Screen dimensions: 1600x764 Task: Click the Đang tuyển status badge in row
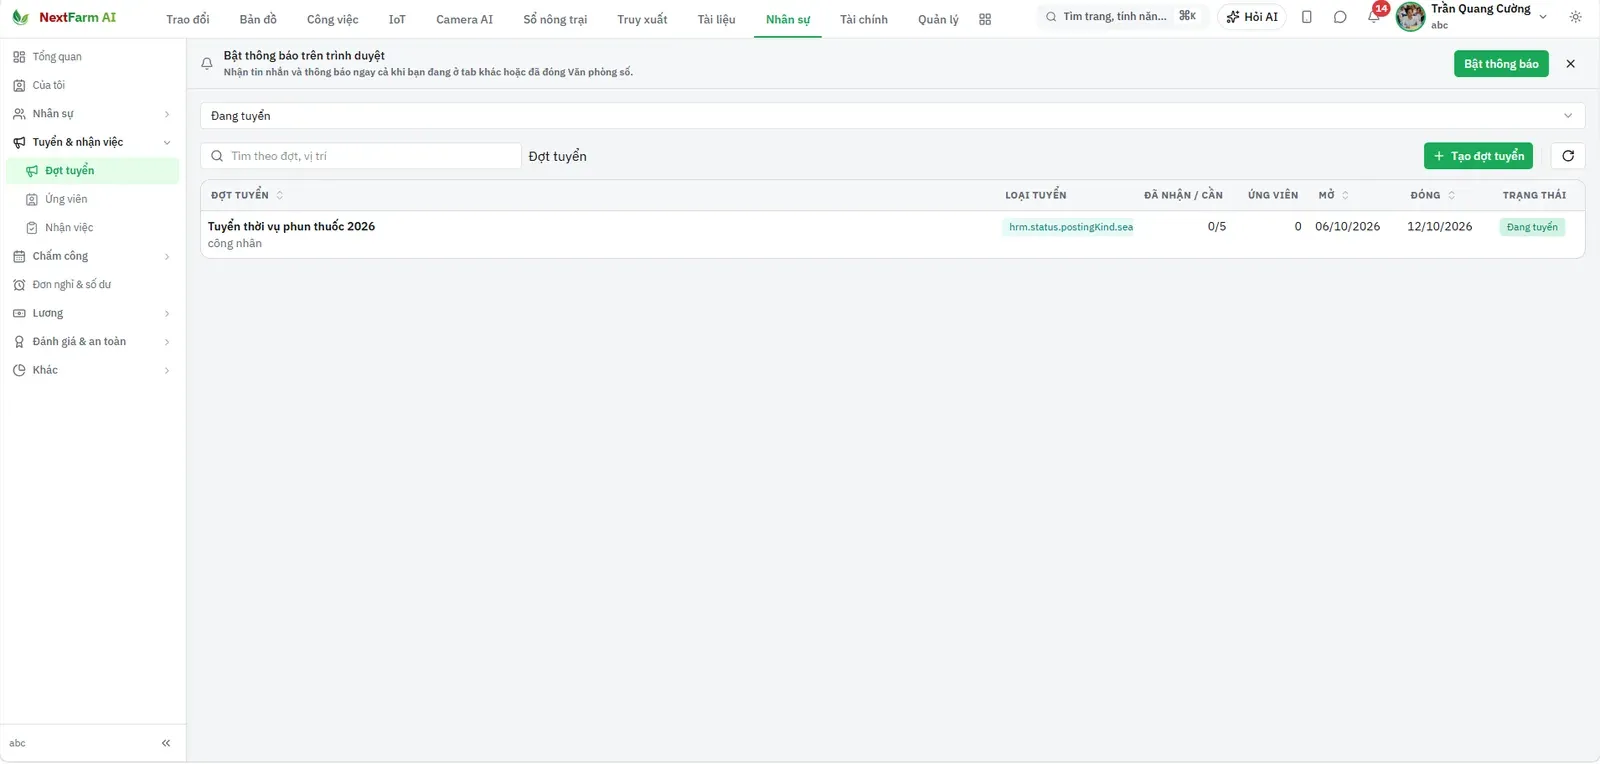(1532, 227)
